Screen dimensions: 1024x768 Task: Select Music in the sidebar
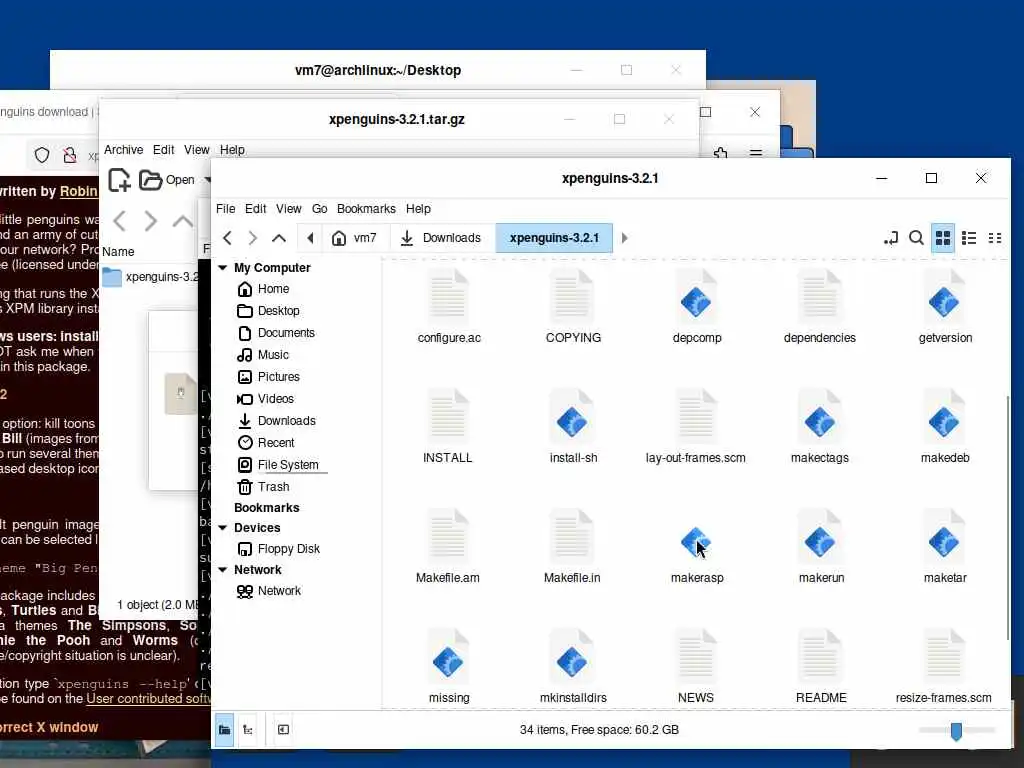pyautogui.click(x=273, y=355)
